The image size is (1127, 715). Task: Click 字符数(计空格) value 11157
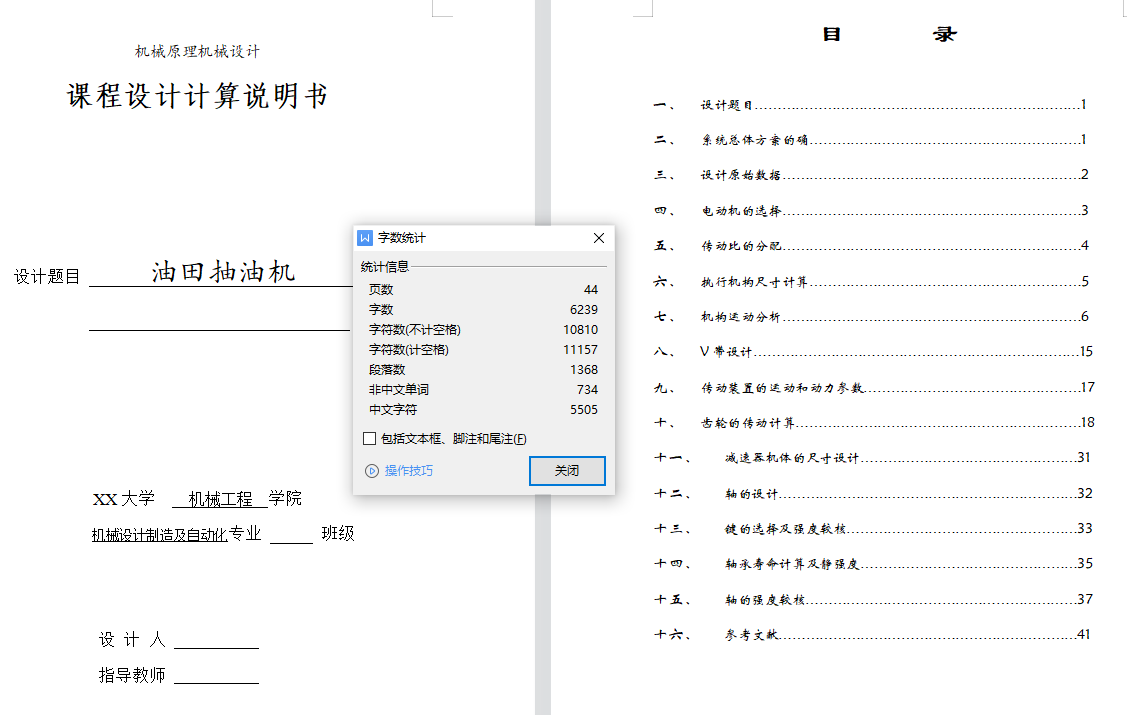point(581,350)
